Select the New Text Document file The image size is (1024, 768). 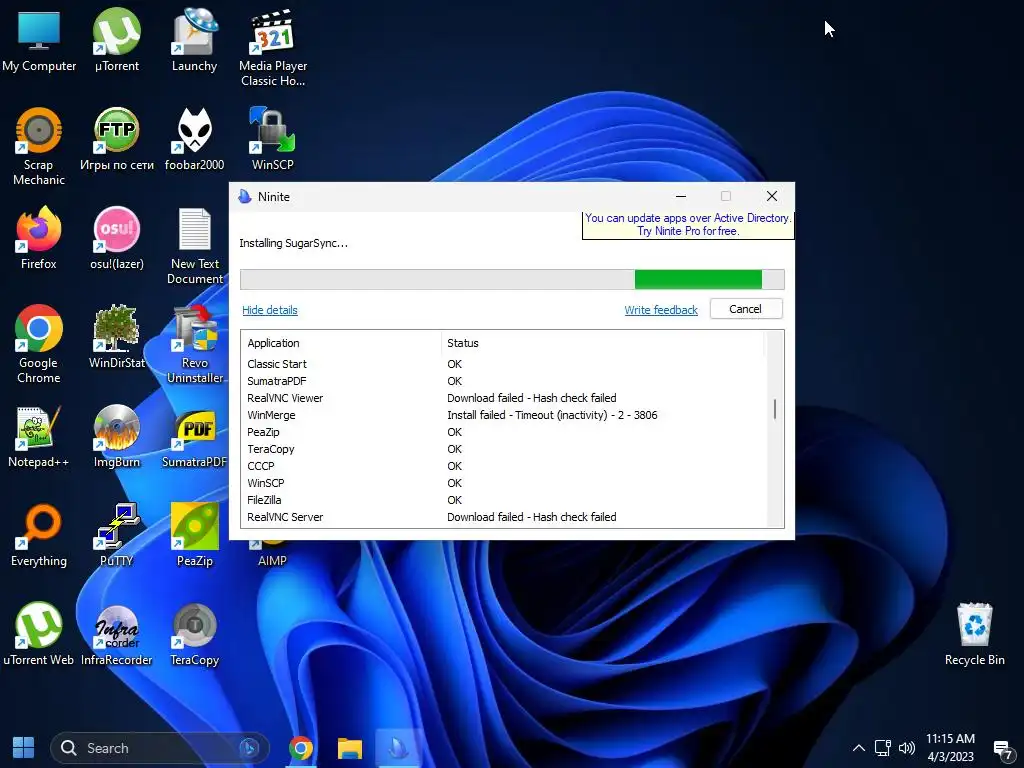[x=195, y=246]
